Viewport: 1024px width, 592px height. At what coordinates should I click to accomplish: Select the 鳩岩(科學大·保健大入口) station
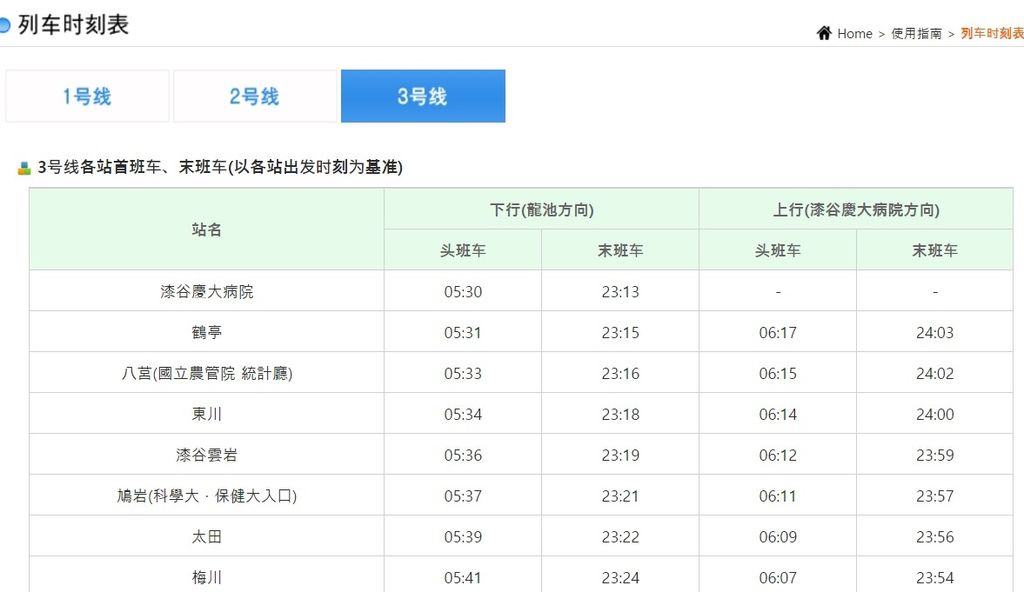tap(206, 495)
